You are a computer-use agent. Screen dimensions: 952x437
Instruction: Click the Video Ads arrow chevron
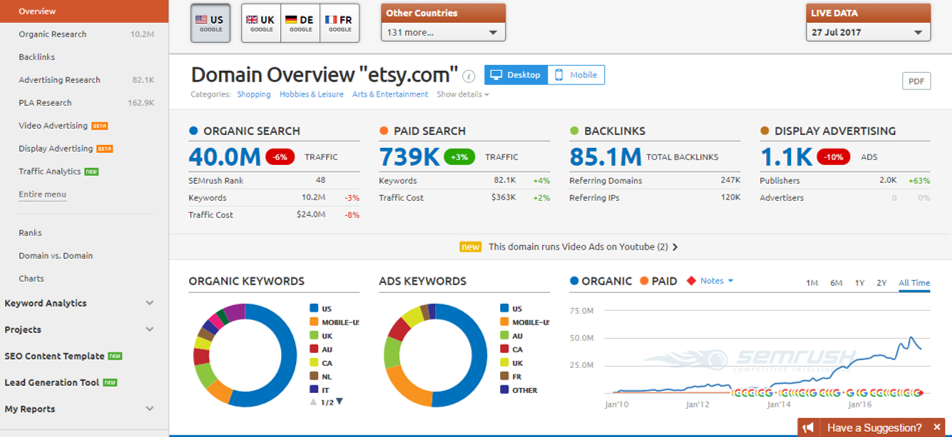point(675,247)
